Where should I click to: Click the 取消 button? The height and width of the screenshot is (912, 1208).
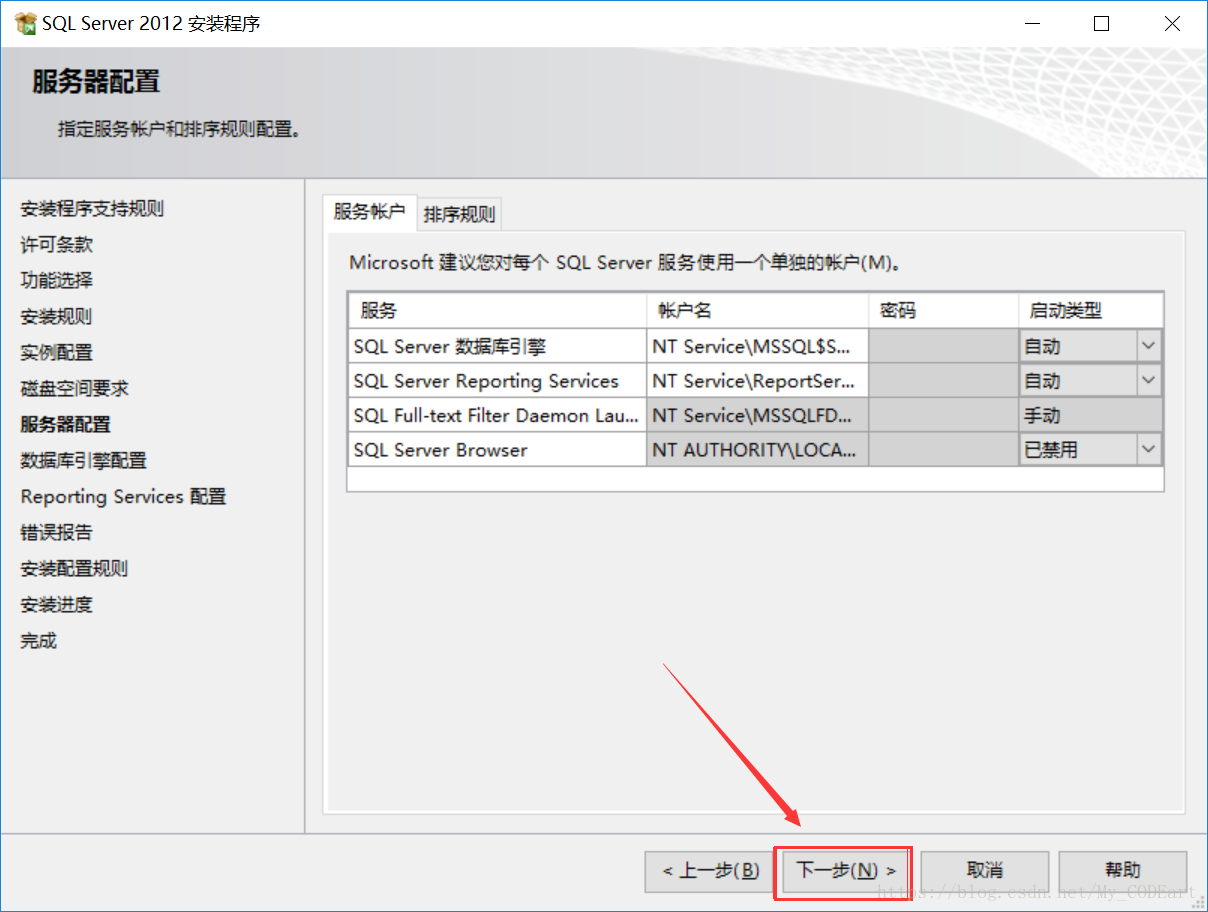pyautogui.click(x=985, y=871)
